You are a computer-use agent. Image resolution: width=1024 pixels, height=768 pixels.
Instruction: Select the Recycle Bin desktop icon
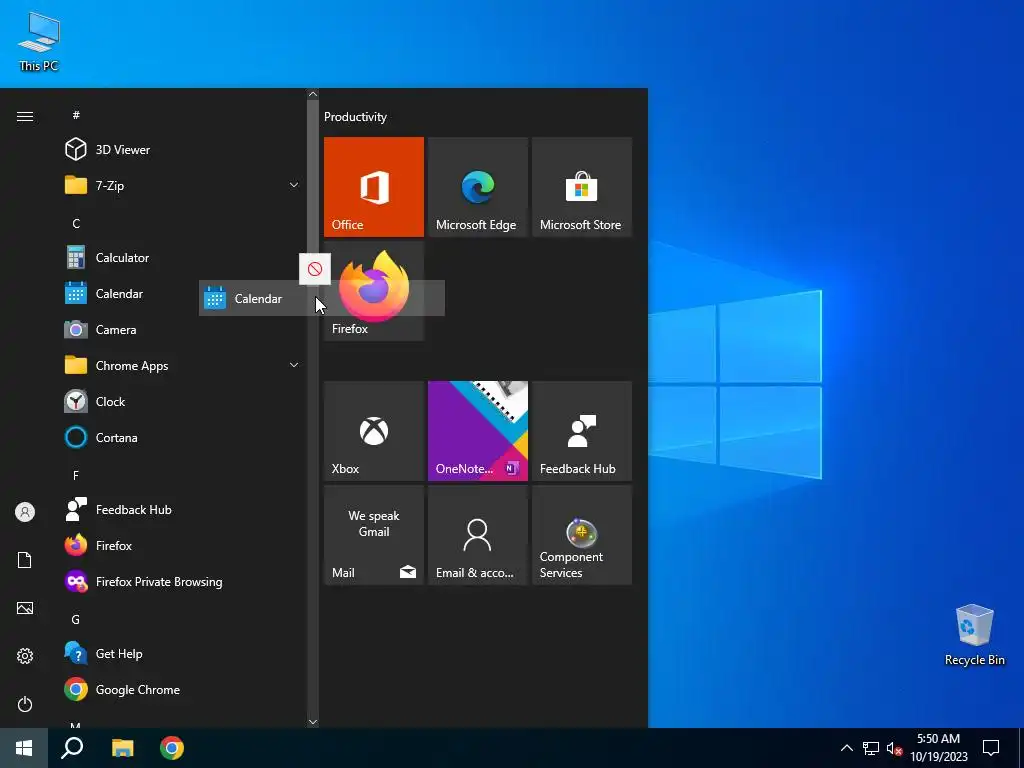pyautogui.click(x=974, y=635)
